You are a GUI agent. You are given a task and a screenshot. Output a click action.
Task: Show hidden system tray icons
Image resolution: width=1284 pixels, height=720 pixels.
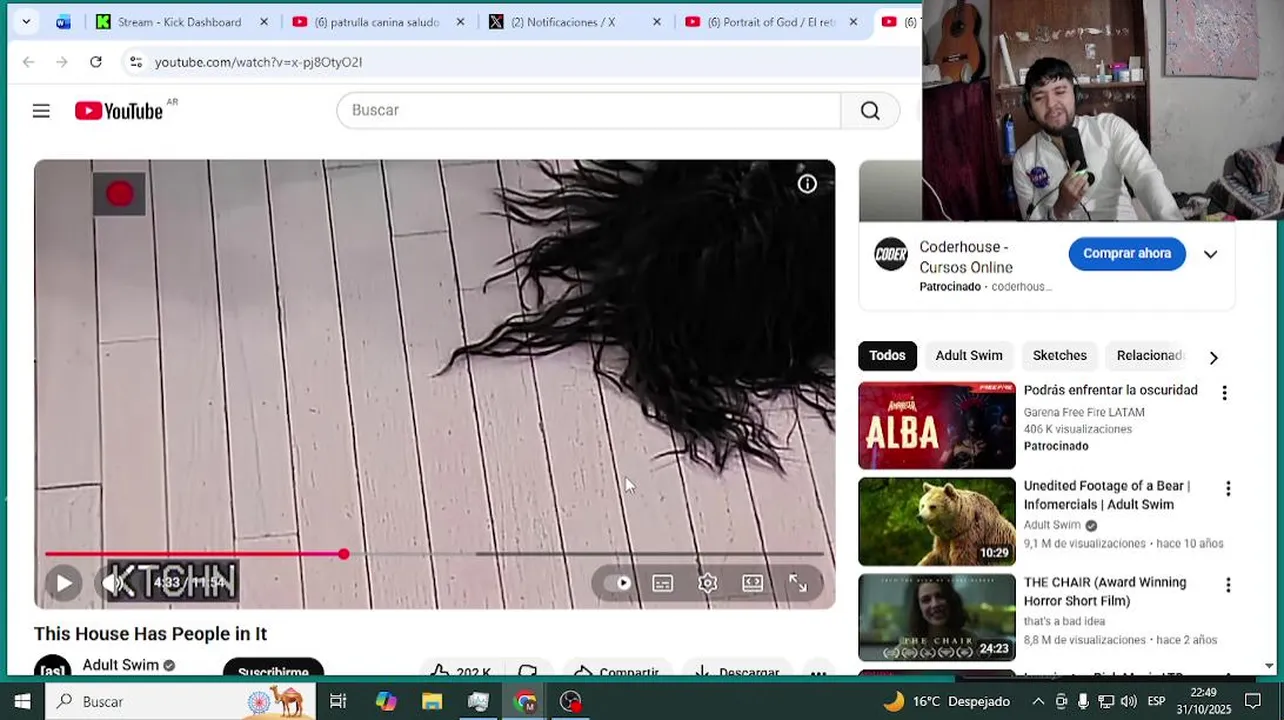[x=1038, y=701]
